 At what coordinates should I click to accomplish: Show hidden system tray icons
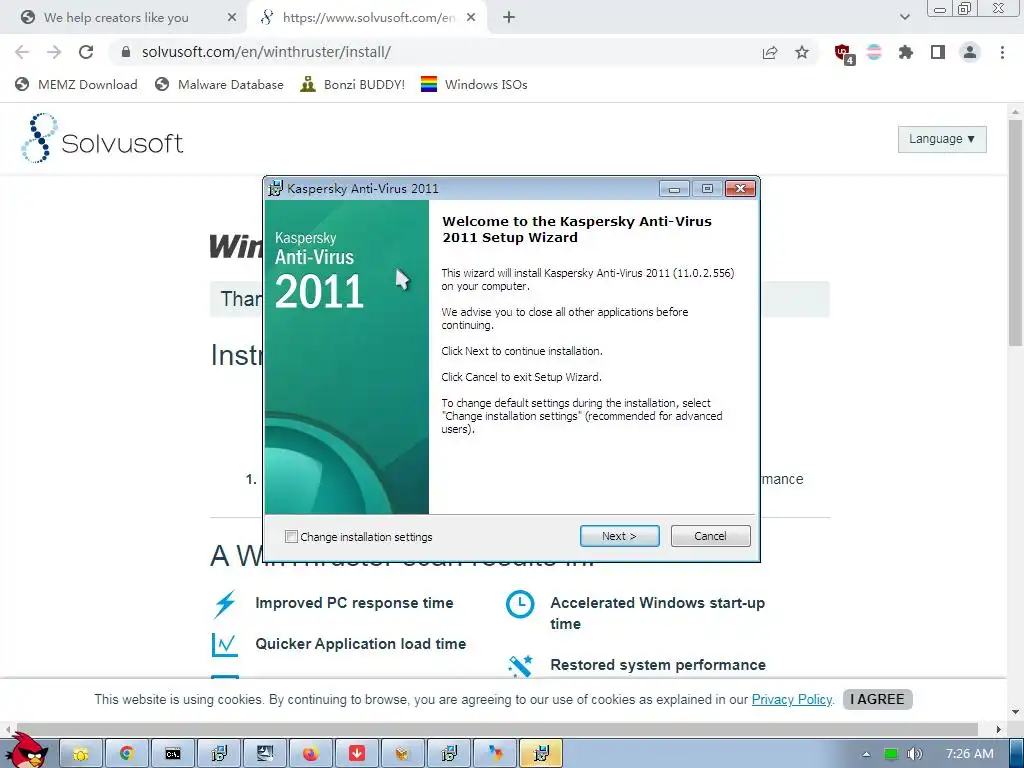tap(866, 754)
